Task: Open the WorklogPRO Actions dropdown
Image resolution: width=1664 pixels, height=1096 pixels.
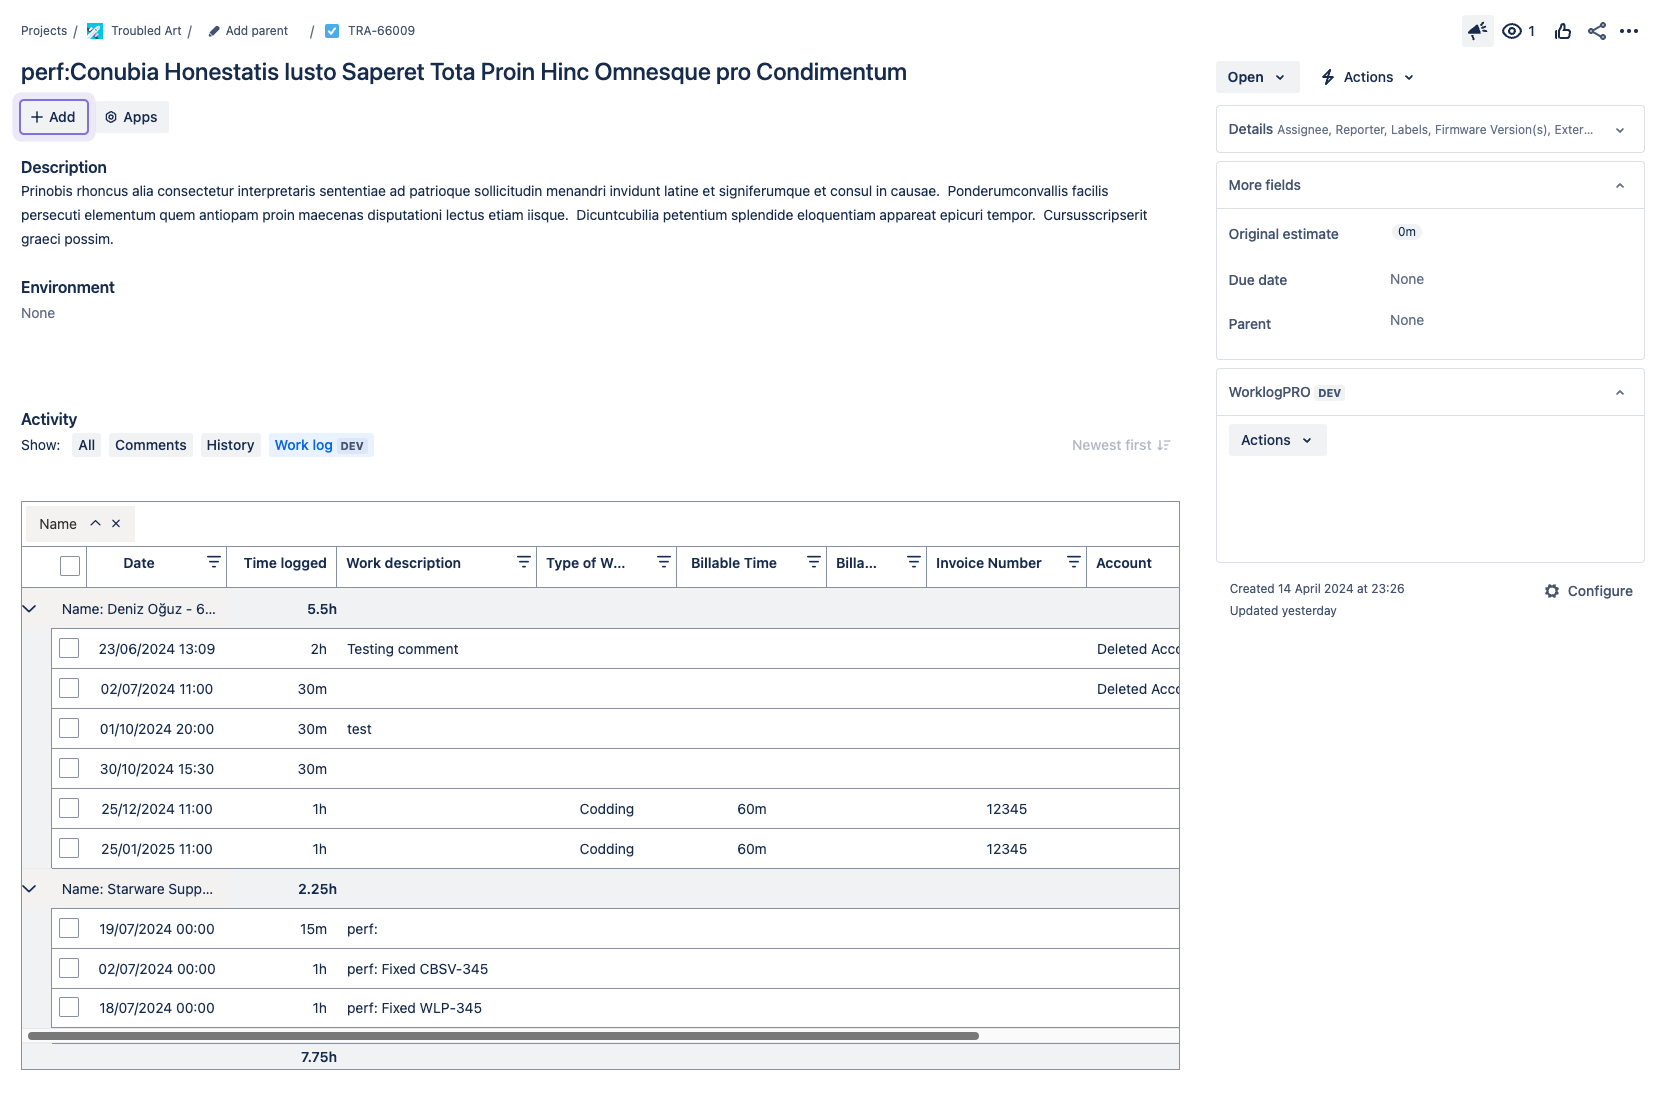Action: point(1277,440)
